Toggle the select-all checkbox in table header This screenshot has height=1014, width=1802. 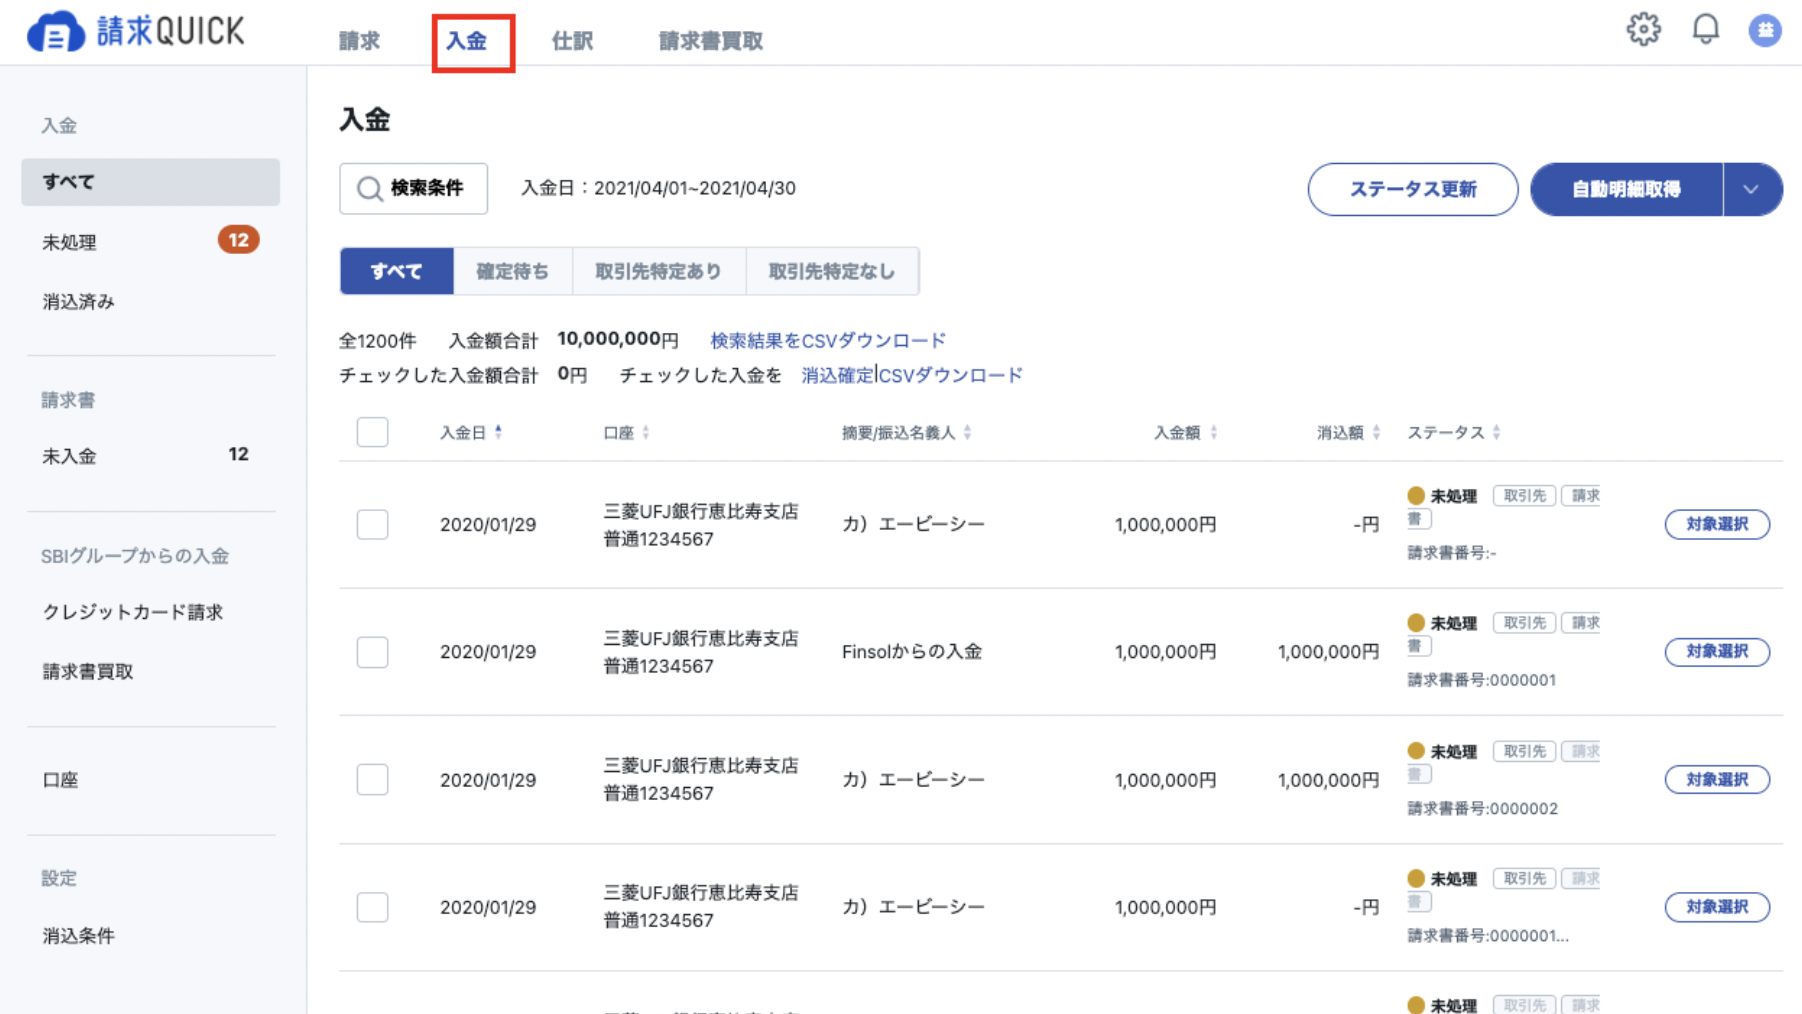coord(372,432)
